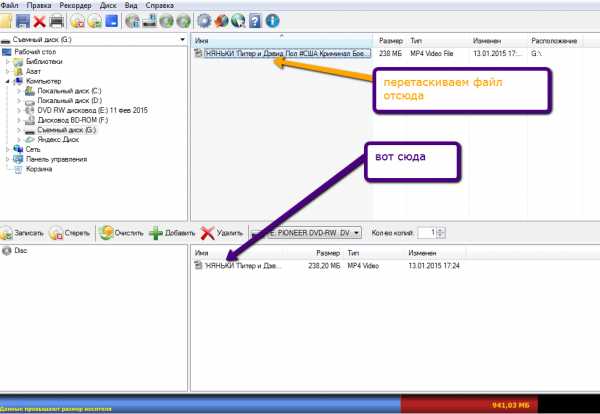This screenshot has height=414, width=600.
Task: Click the copies count stepper arrows
Action: click(x=441, y=232)
